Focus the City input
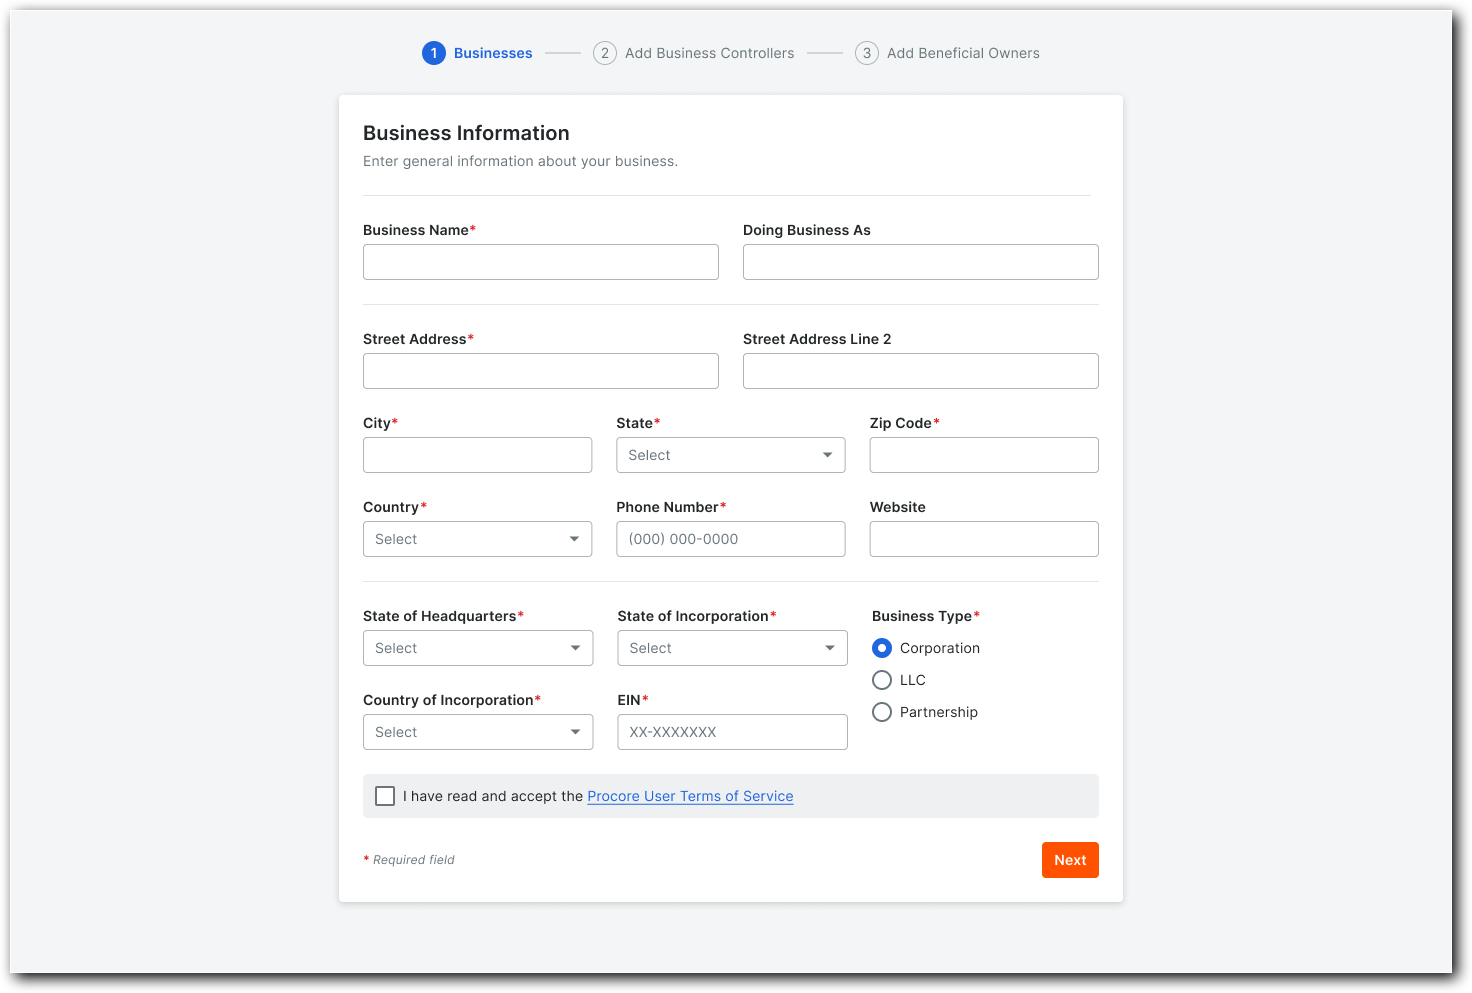This screenshot has width=1472, height=993. [478, 455]
